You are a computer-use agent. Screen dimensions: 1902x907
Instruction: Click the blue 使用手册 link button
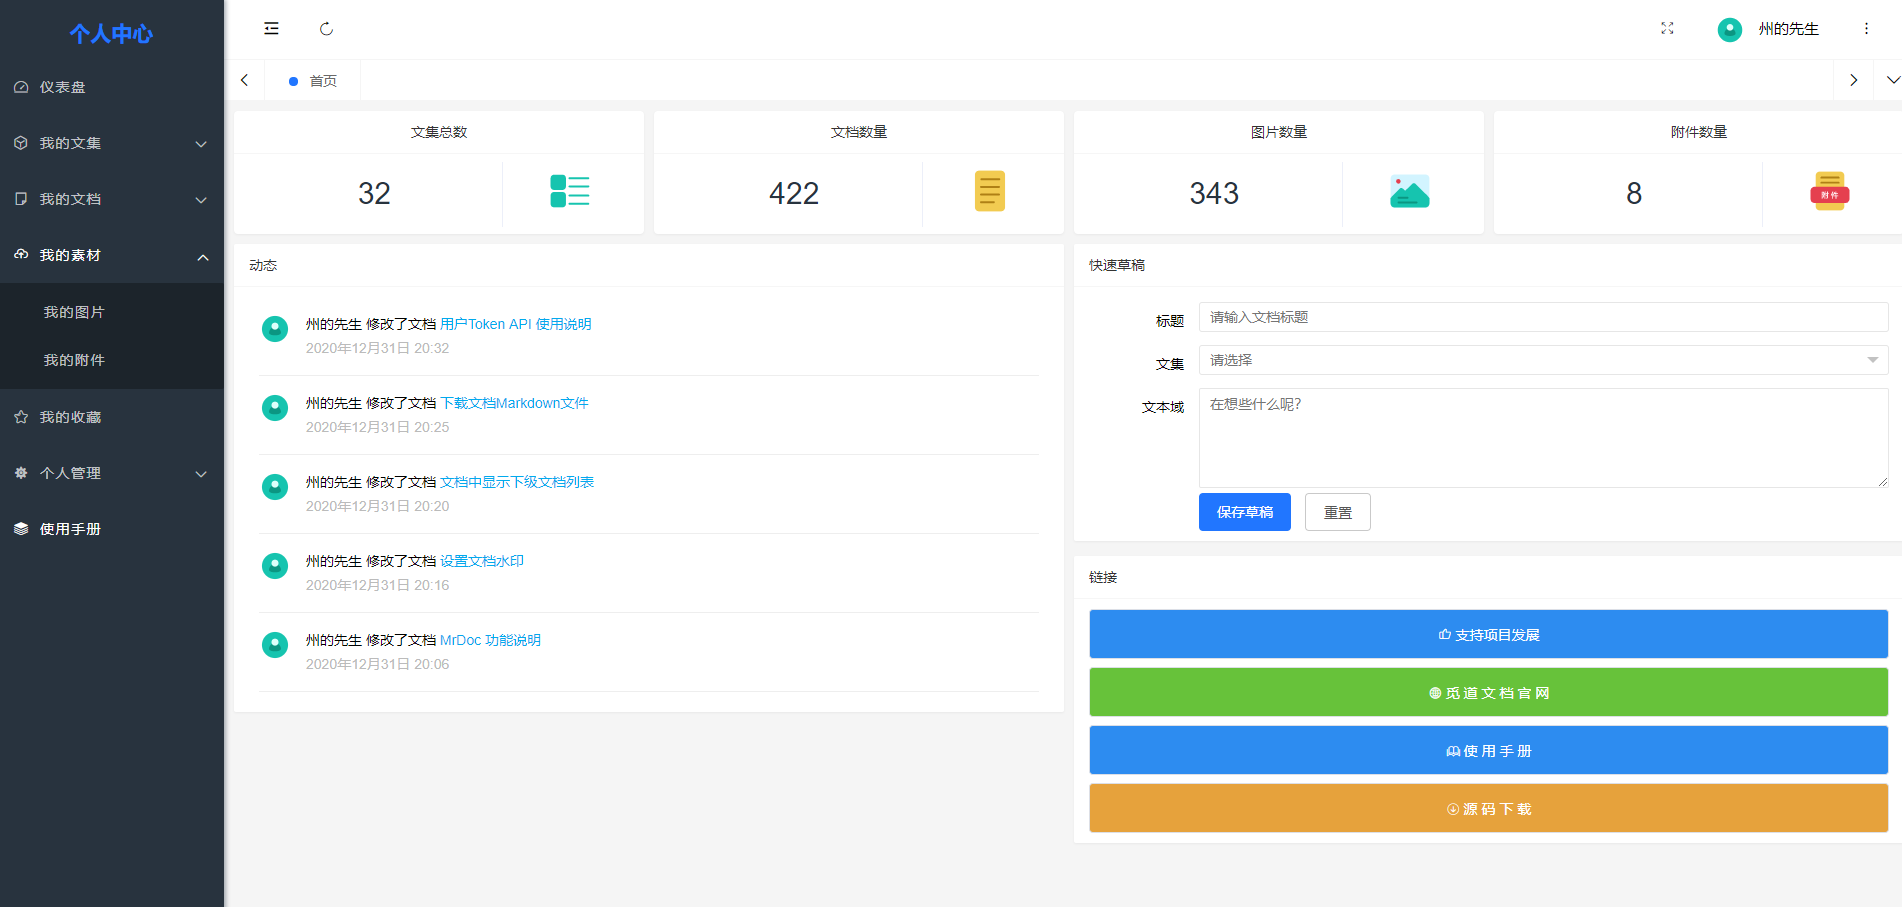[1488, 750]
